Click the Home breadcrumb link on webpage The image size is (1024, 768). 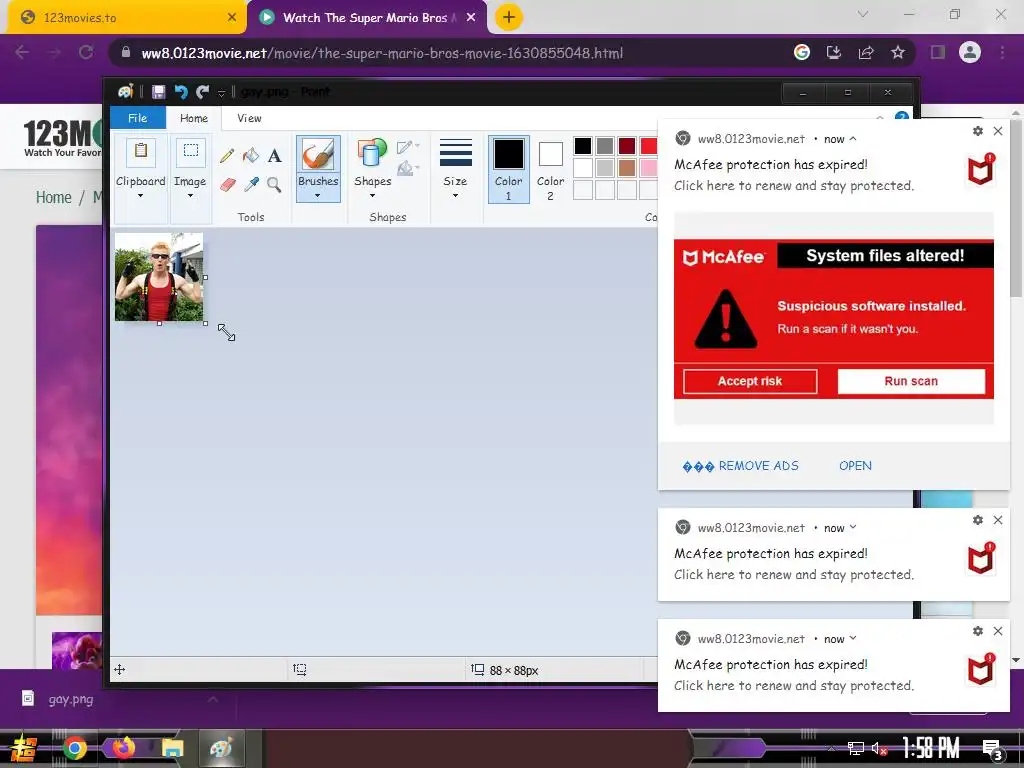click(x=54, y=197)
